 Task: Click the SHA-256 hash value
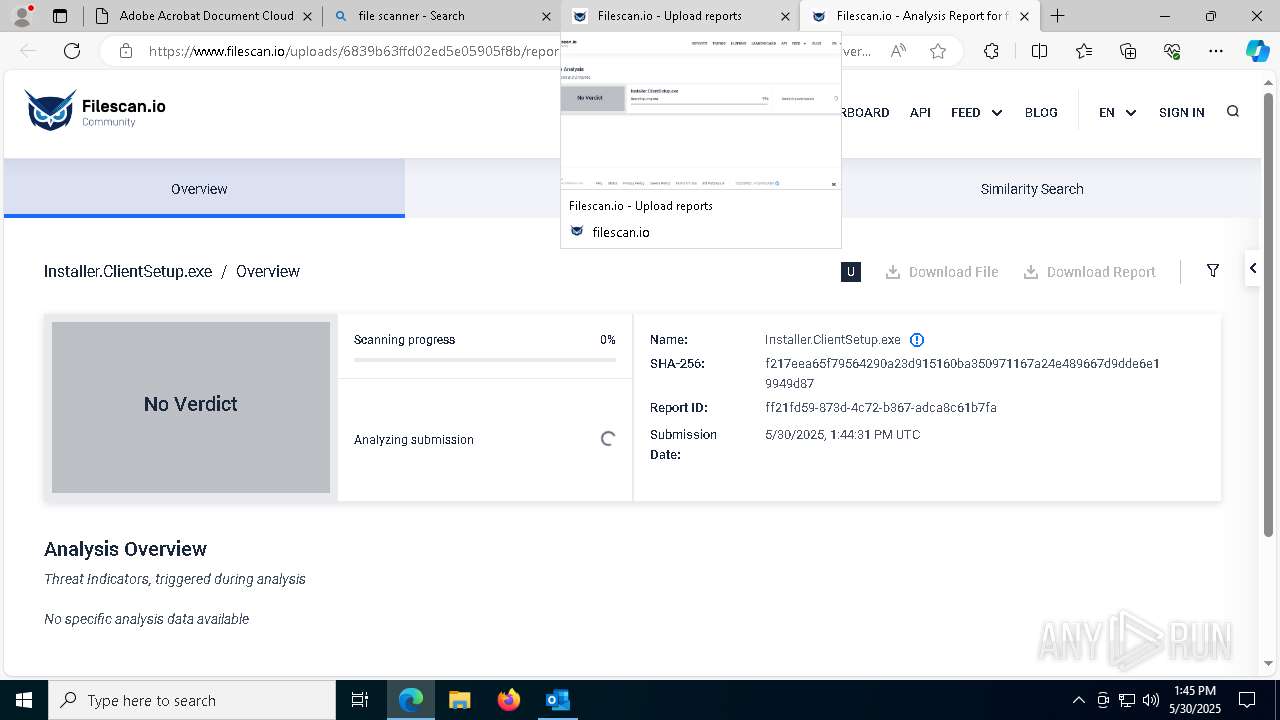pos(962,373)
